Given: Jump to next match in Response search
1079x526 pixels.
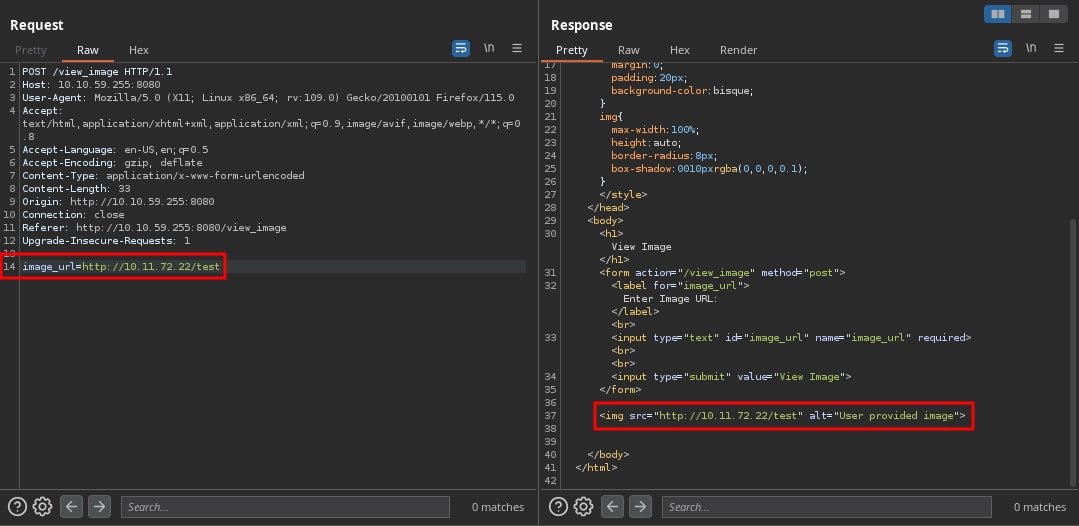Looking at the screenshot, I should [x=640, y=507].
